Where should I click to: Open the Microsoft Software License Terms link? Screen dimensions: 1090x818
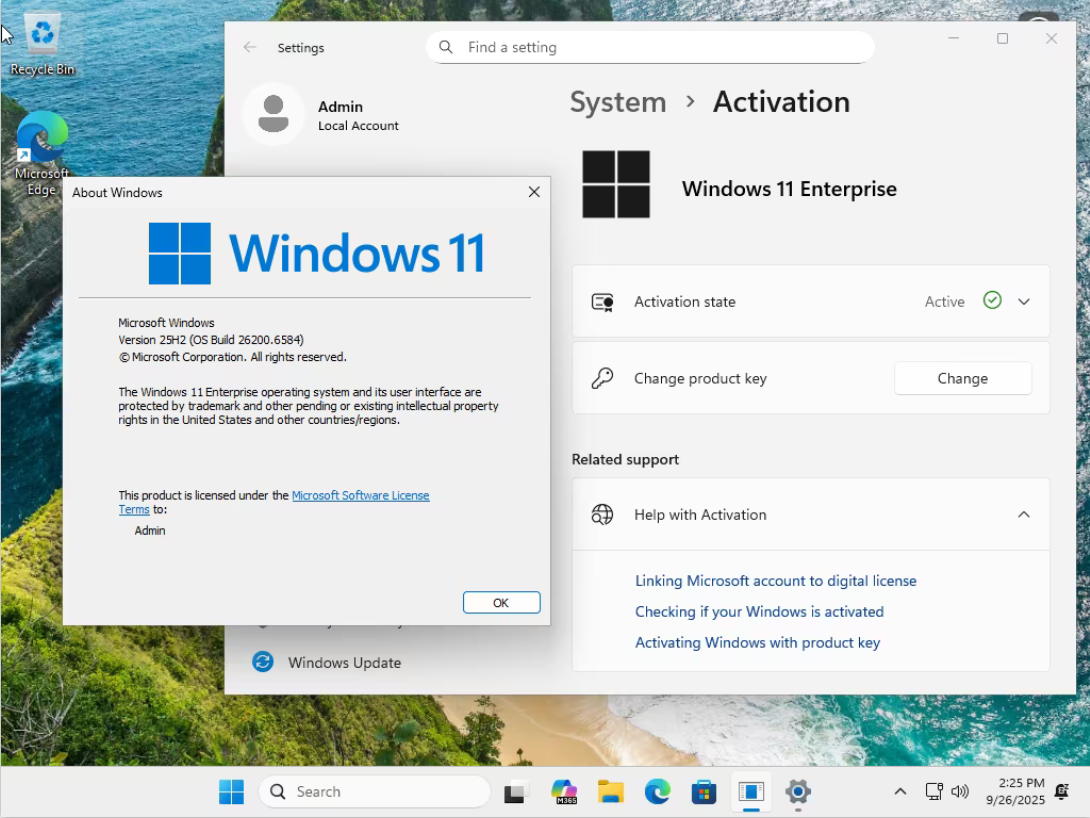360,495
